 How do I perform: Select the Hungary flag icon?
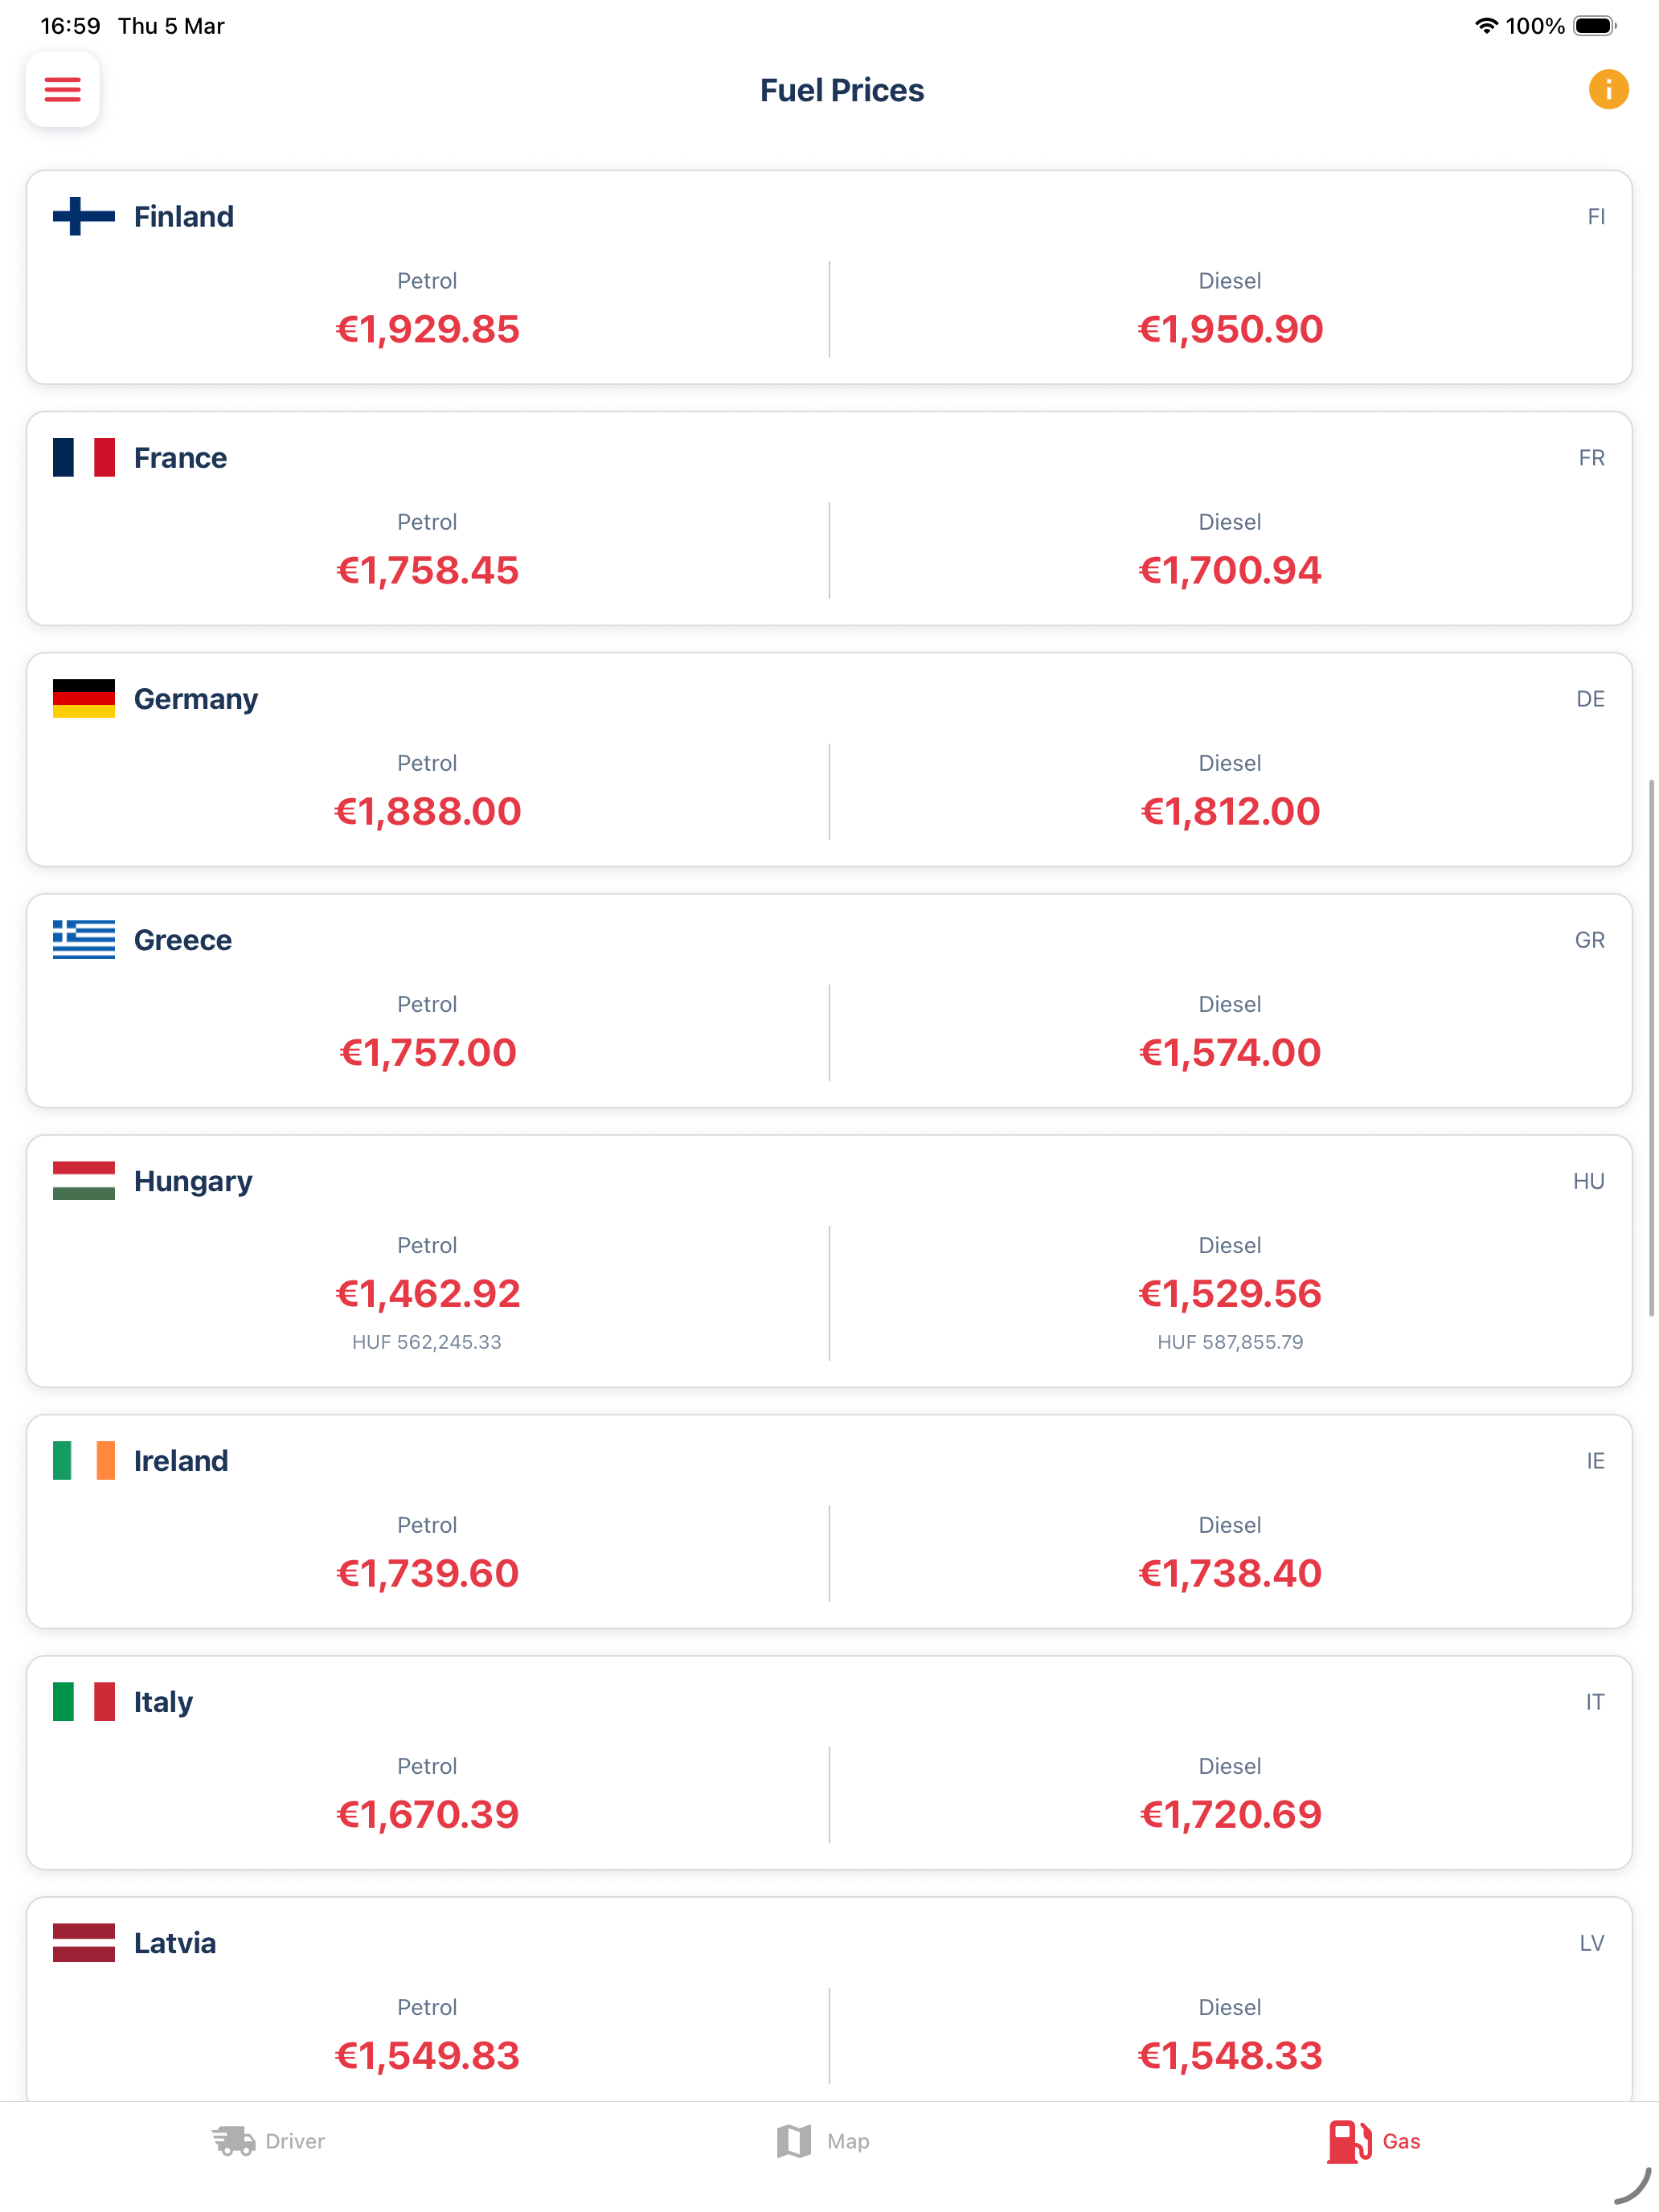pyautogui.click(x=84, y=1180)
